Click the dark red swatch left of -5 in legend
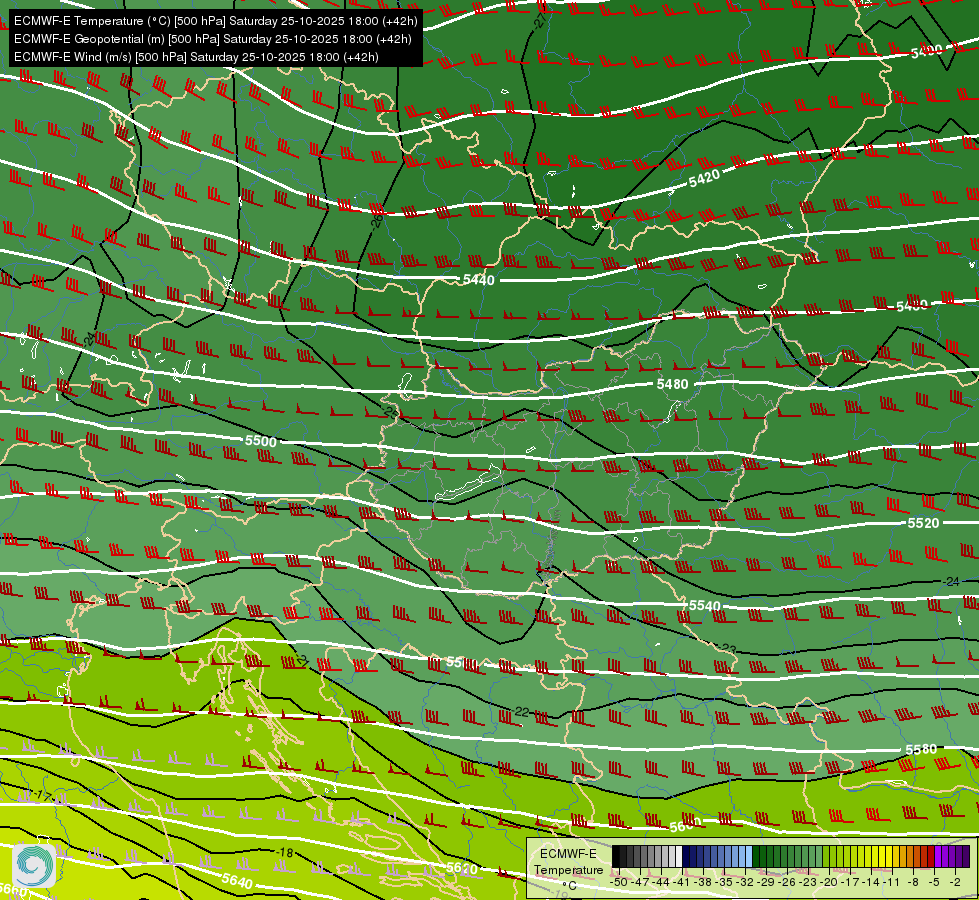Image resolution: width=979 pixels, height=900 pixels. (x=931, y=856)
